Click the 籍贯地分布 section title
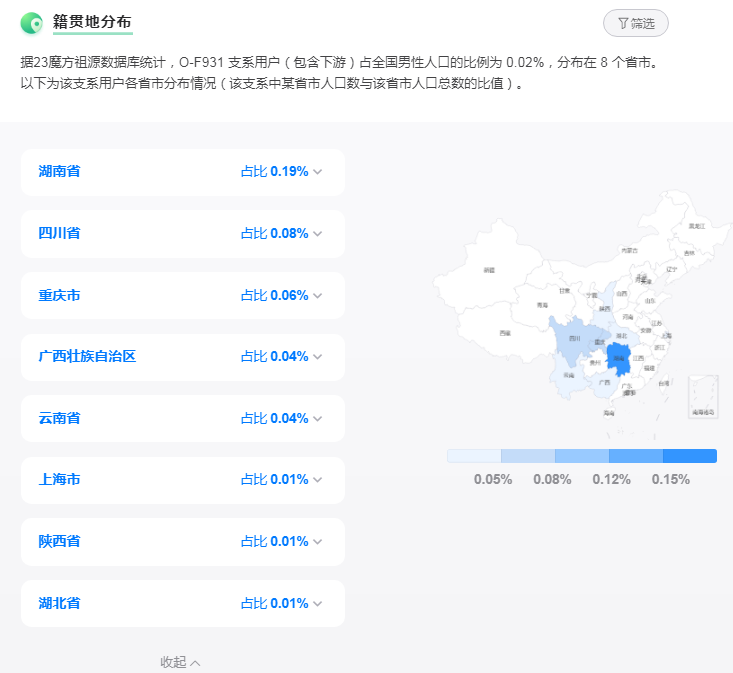The height and width of the screenshot is (673, 733). [92, 22]
